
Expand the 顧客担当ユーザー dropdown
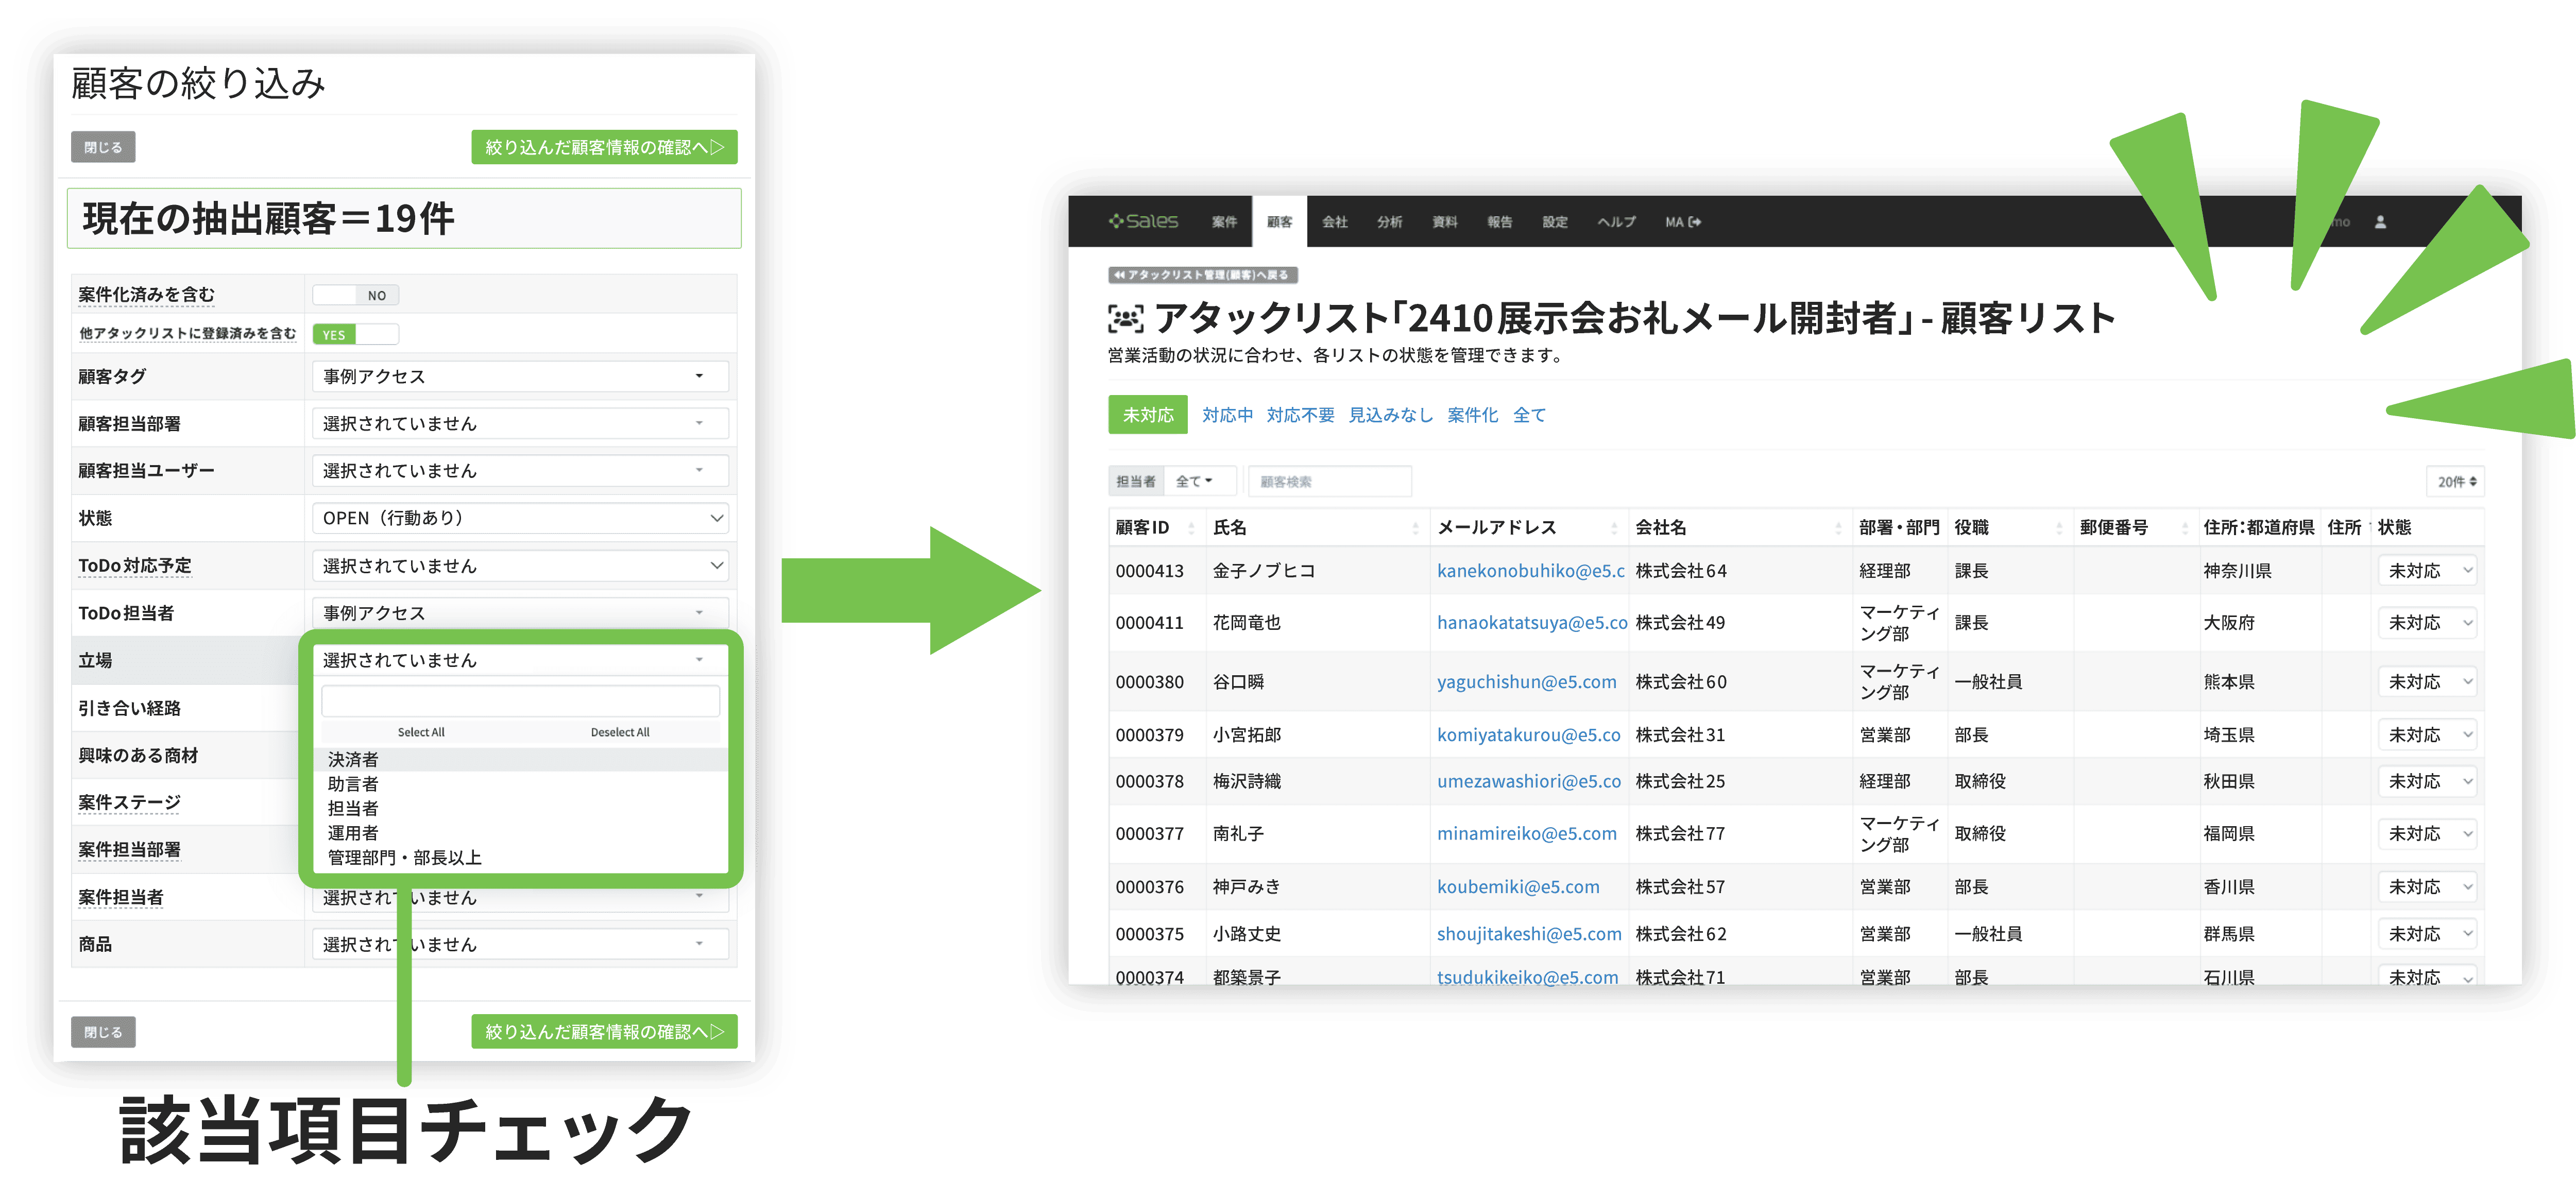click(519, 470)
